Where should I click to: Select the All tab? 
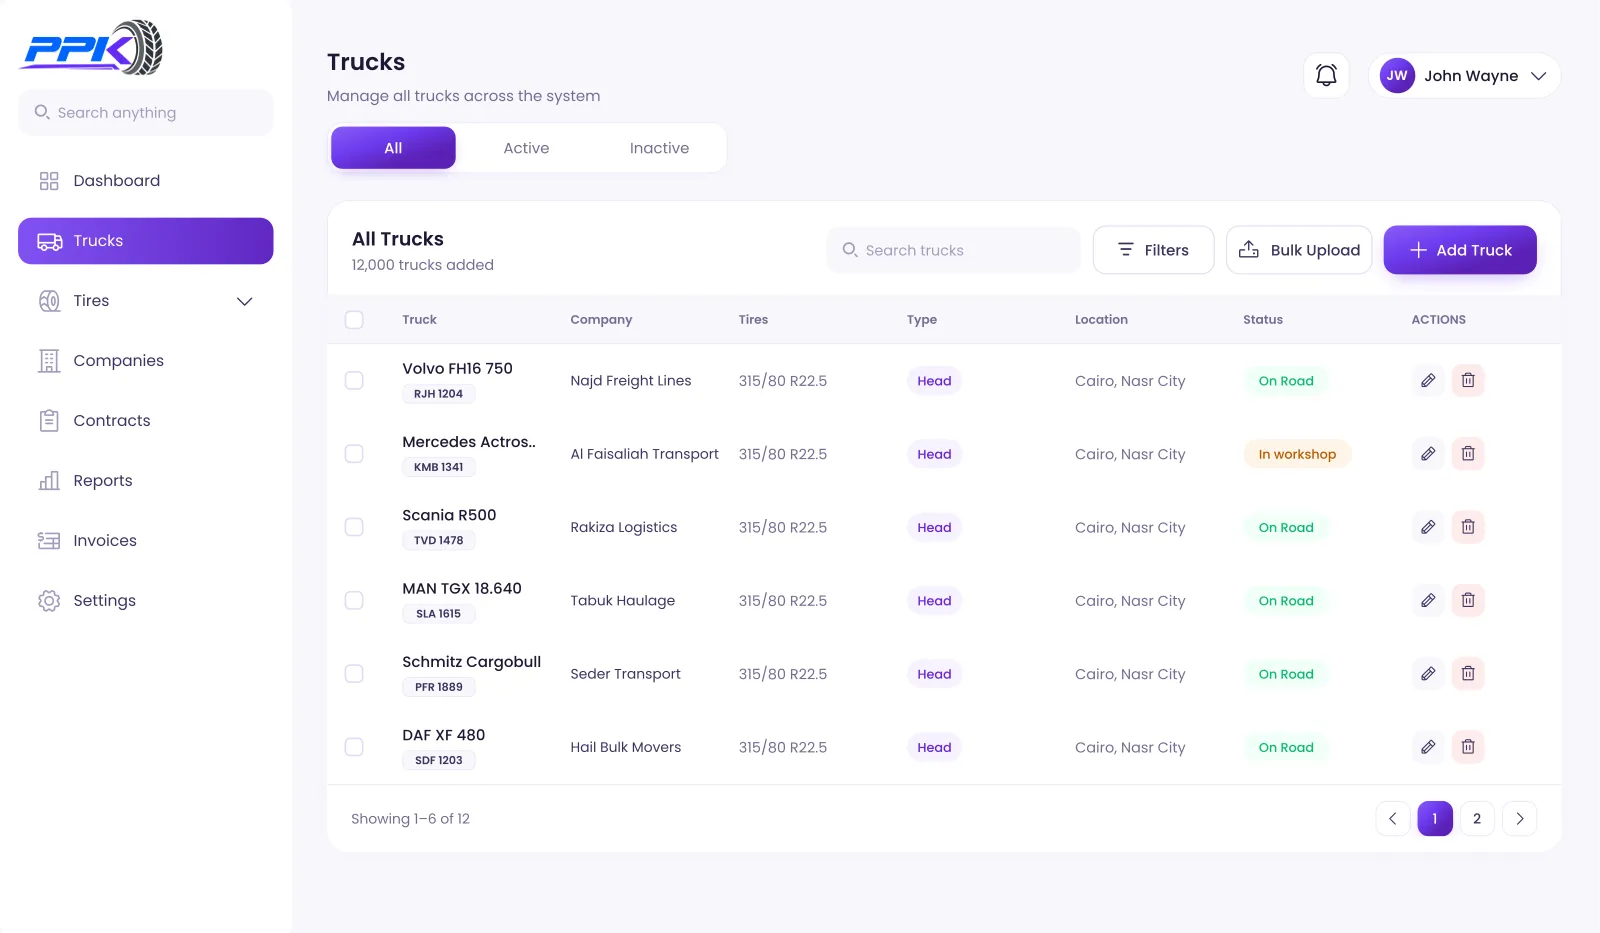click(x=393, y=148)
